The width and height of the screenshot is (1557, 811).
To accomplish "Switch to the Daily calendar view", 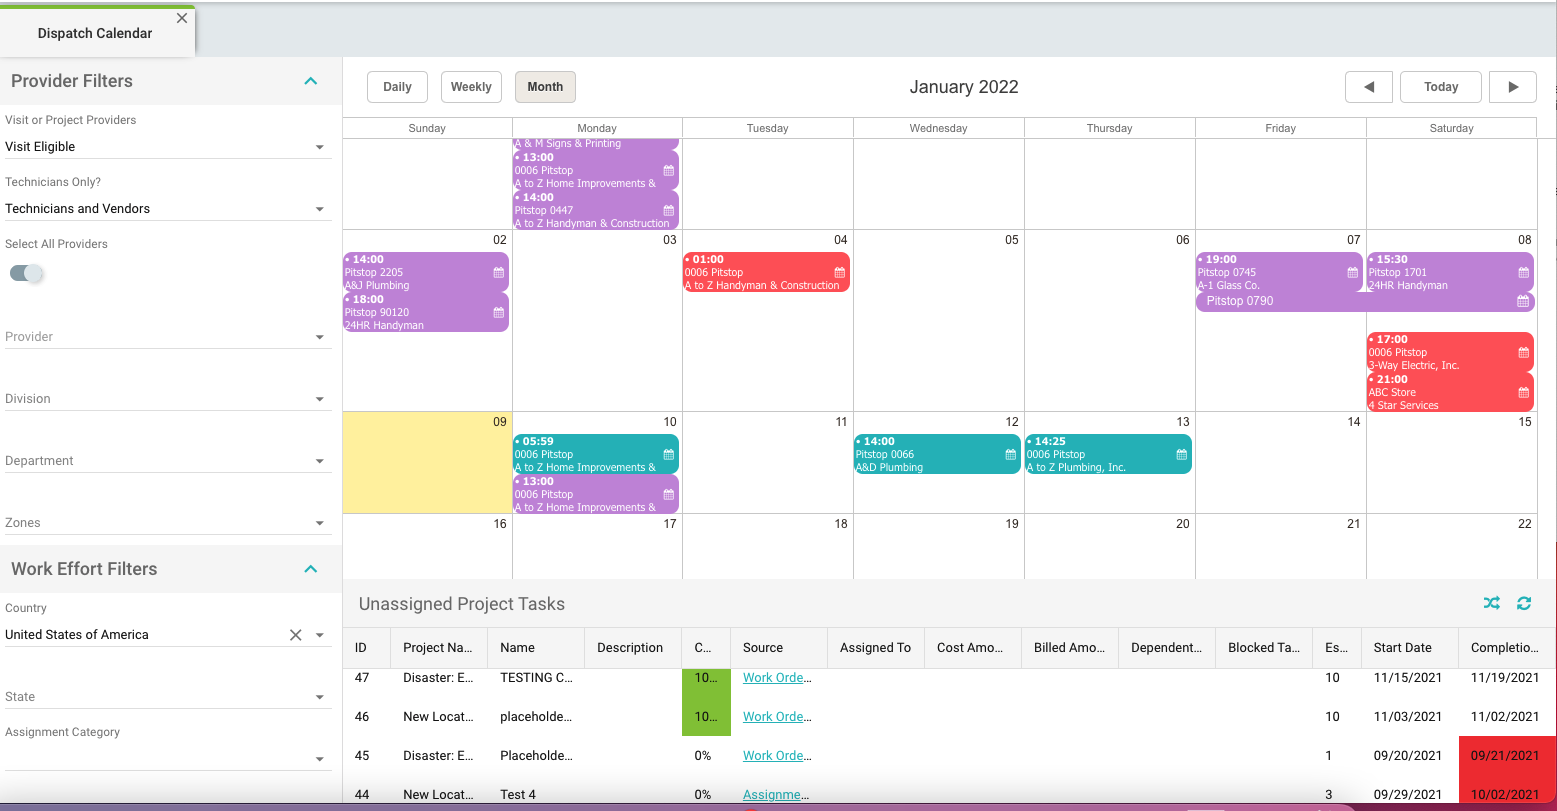I will 397,87.
